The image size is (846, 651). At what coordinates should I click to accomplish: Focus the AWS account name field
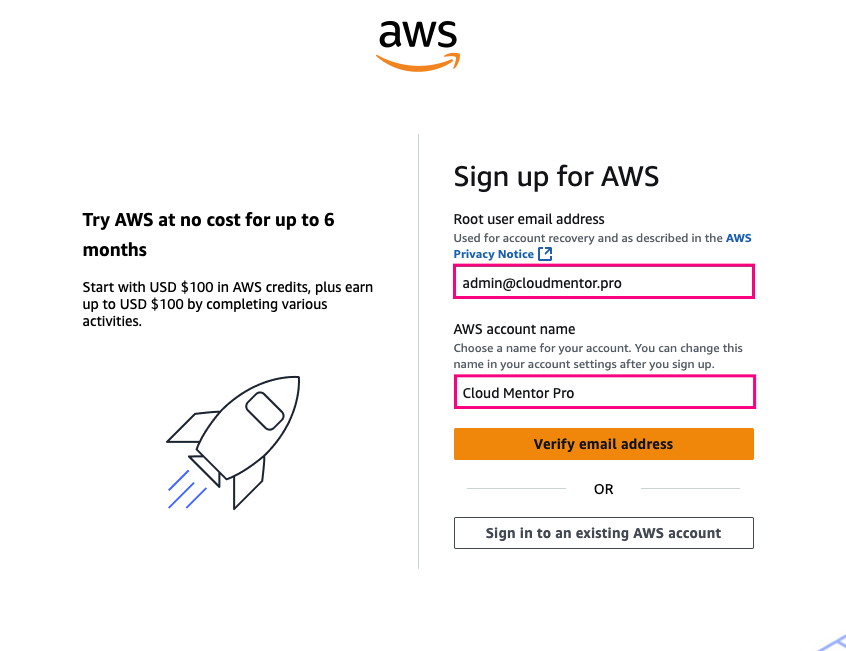click(x=603, y=393)
